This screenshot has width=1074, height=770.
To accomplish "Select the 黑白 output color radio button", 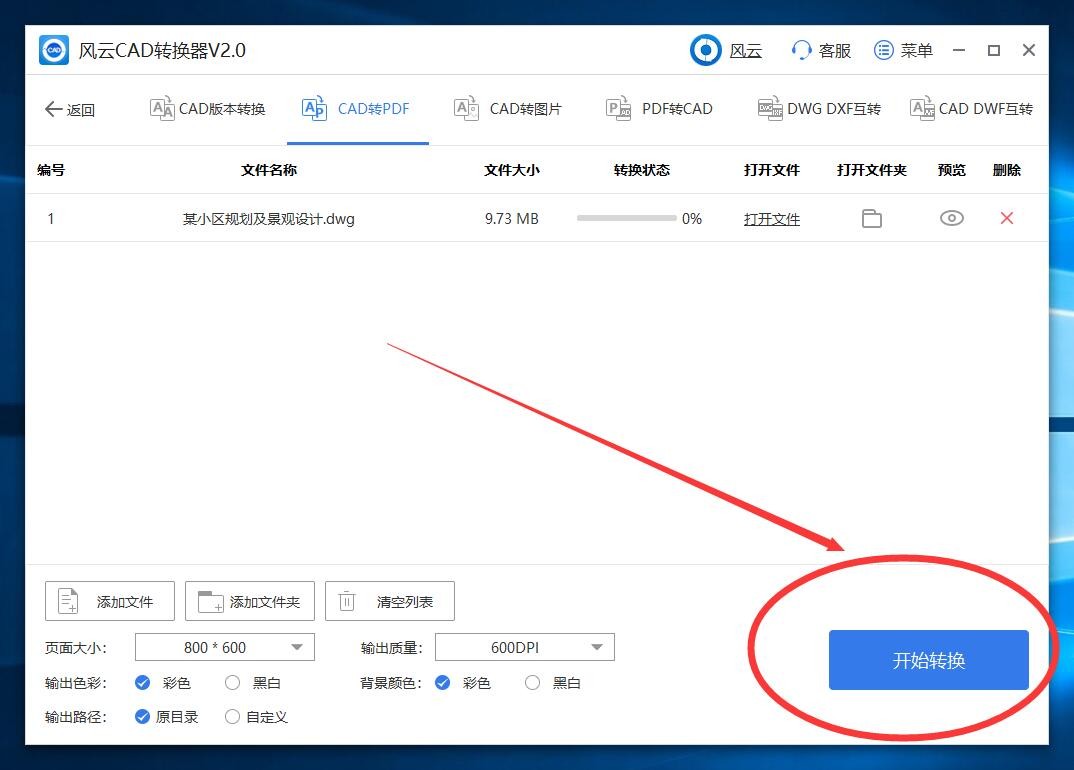I will click(231, 682).
